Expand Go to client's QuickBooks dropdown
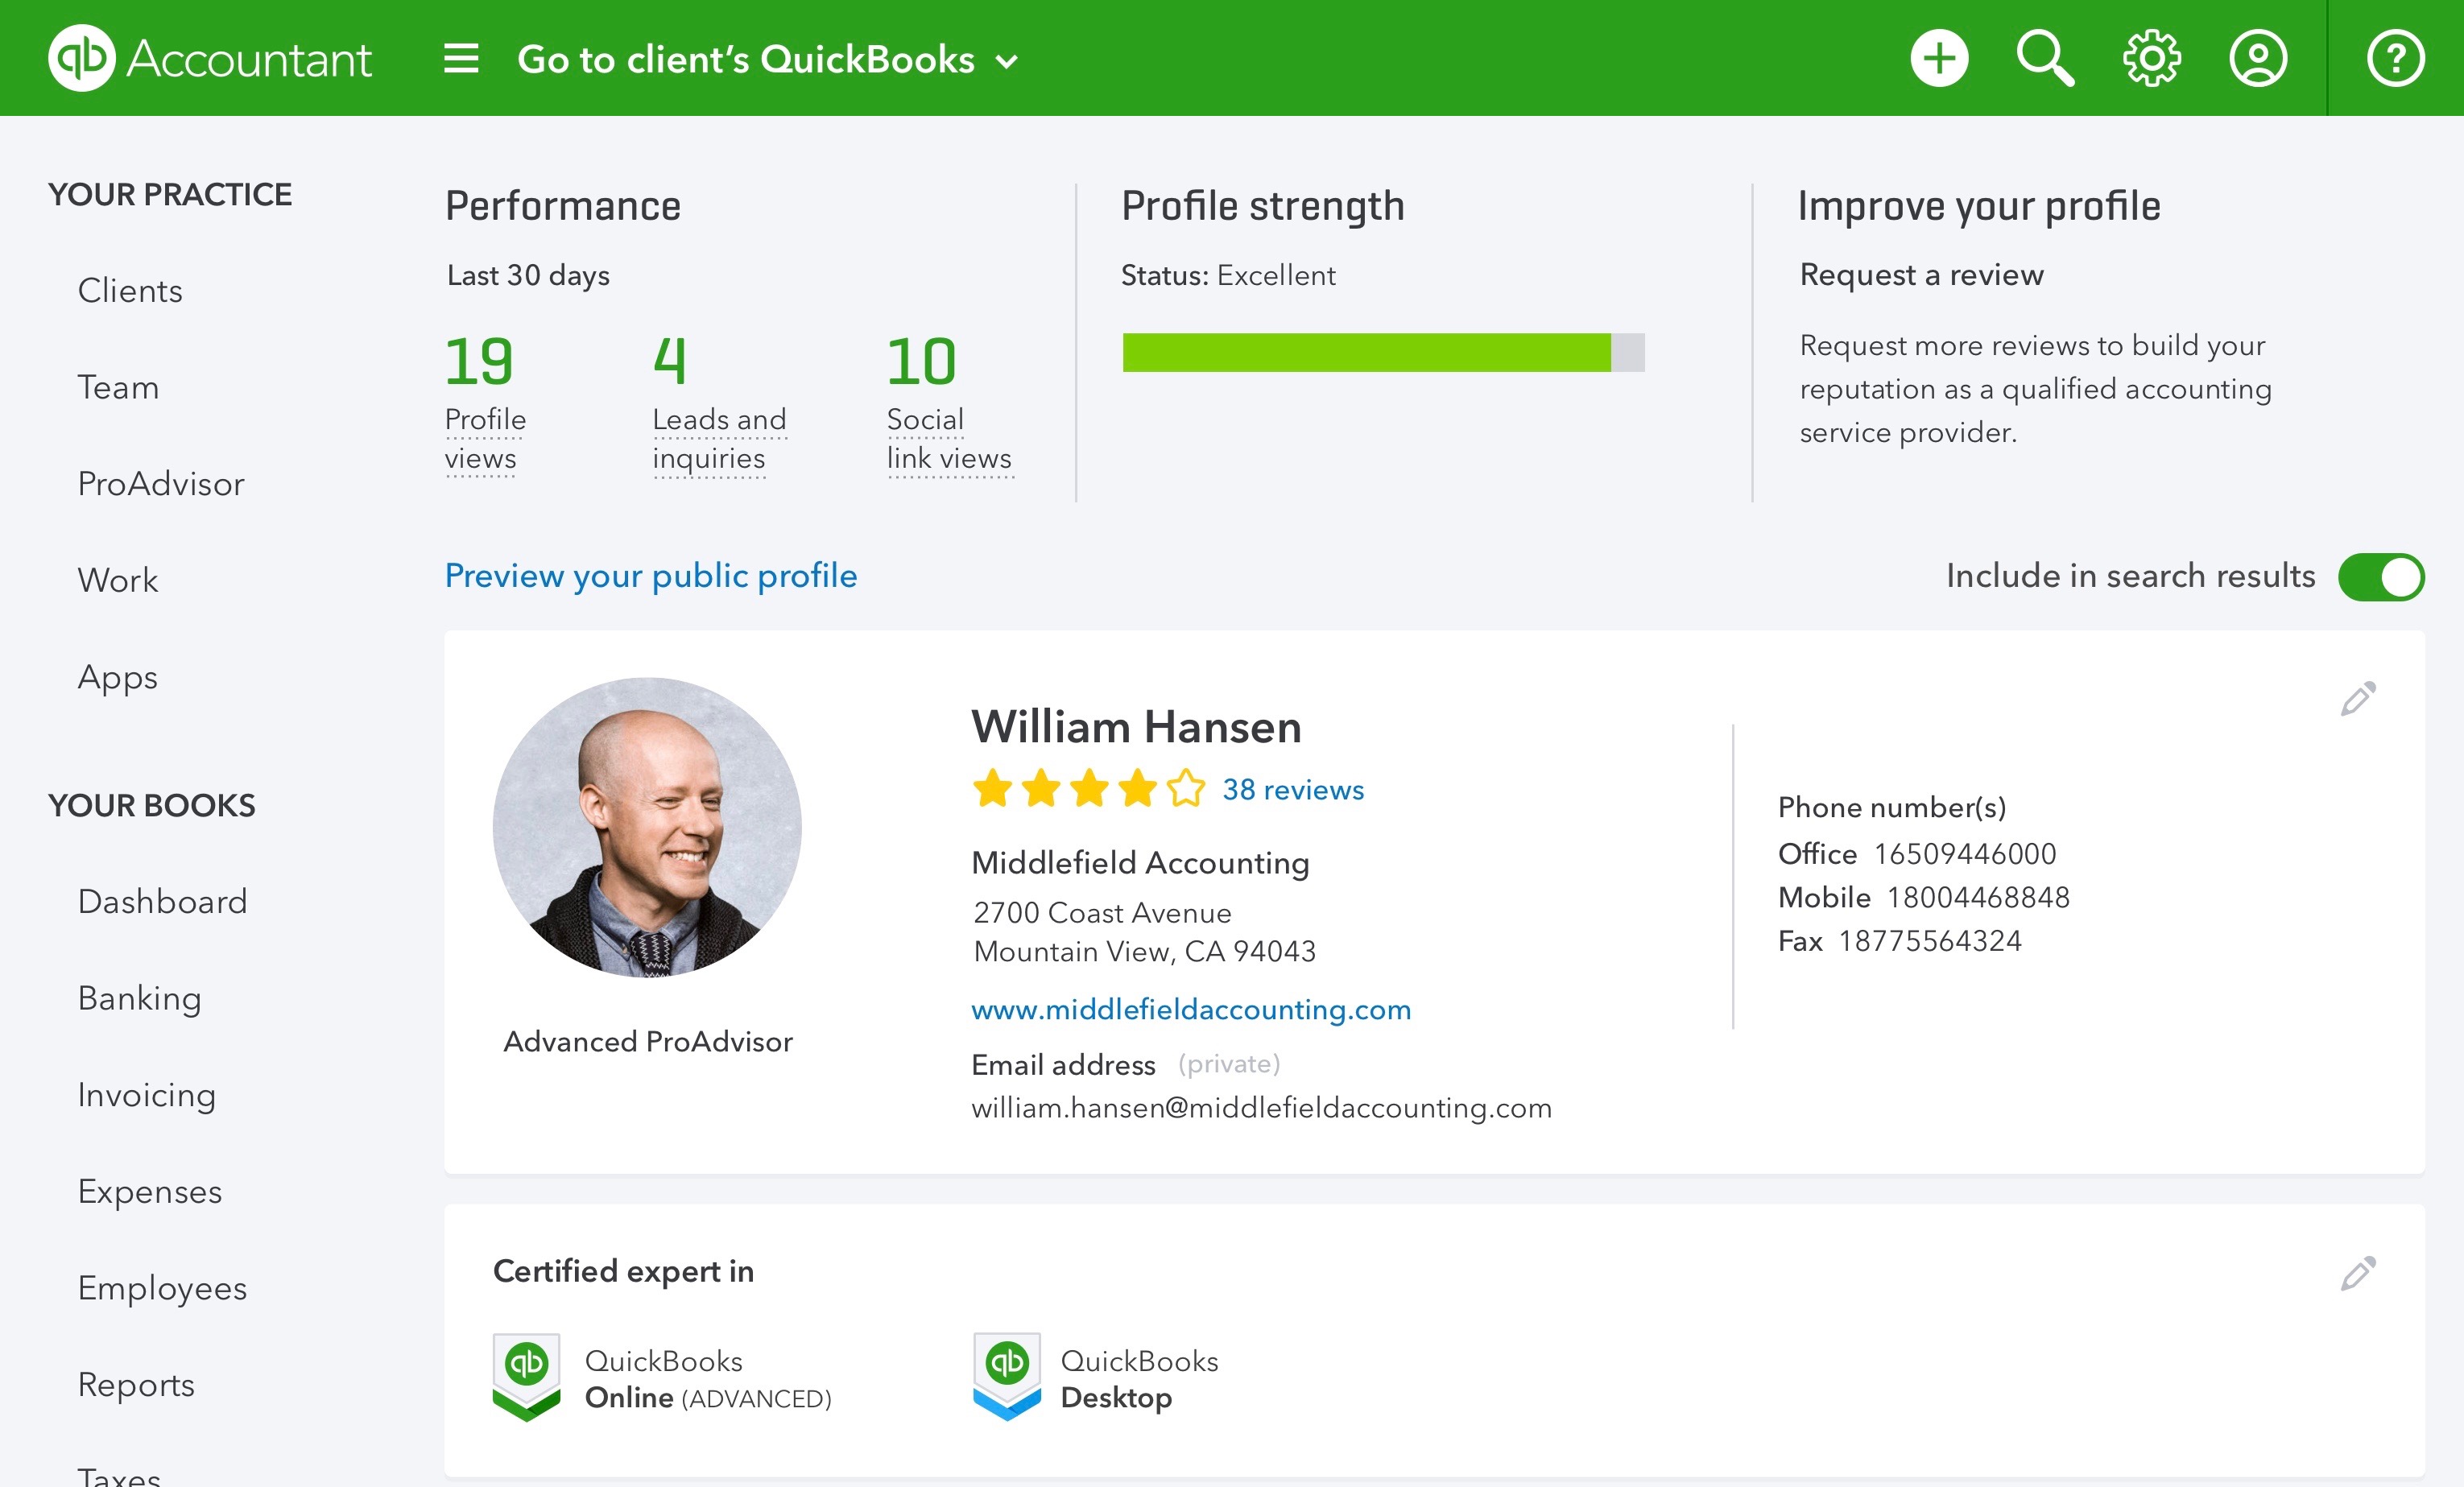Viewport: 2464px width, 1487px height. coord(766,58)
